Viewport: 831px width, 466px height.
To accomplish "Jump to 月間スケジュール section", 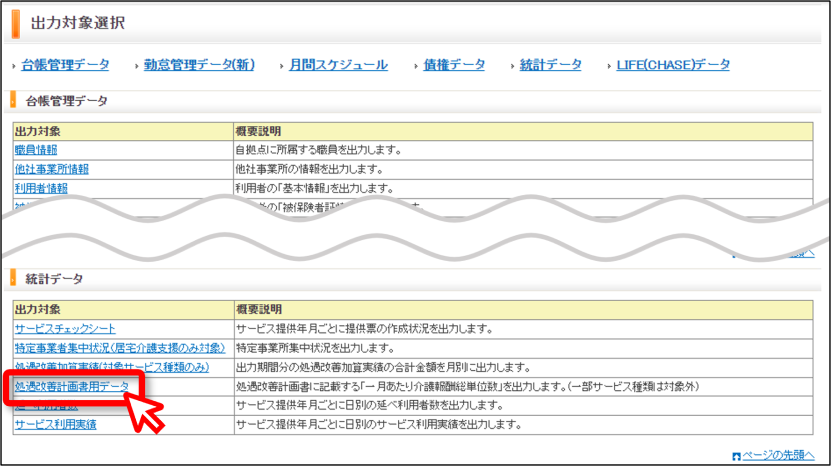I will coord(338,65).
